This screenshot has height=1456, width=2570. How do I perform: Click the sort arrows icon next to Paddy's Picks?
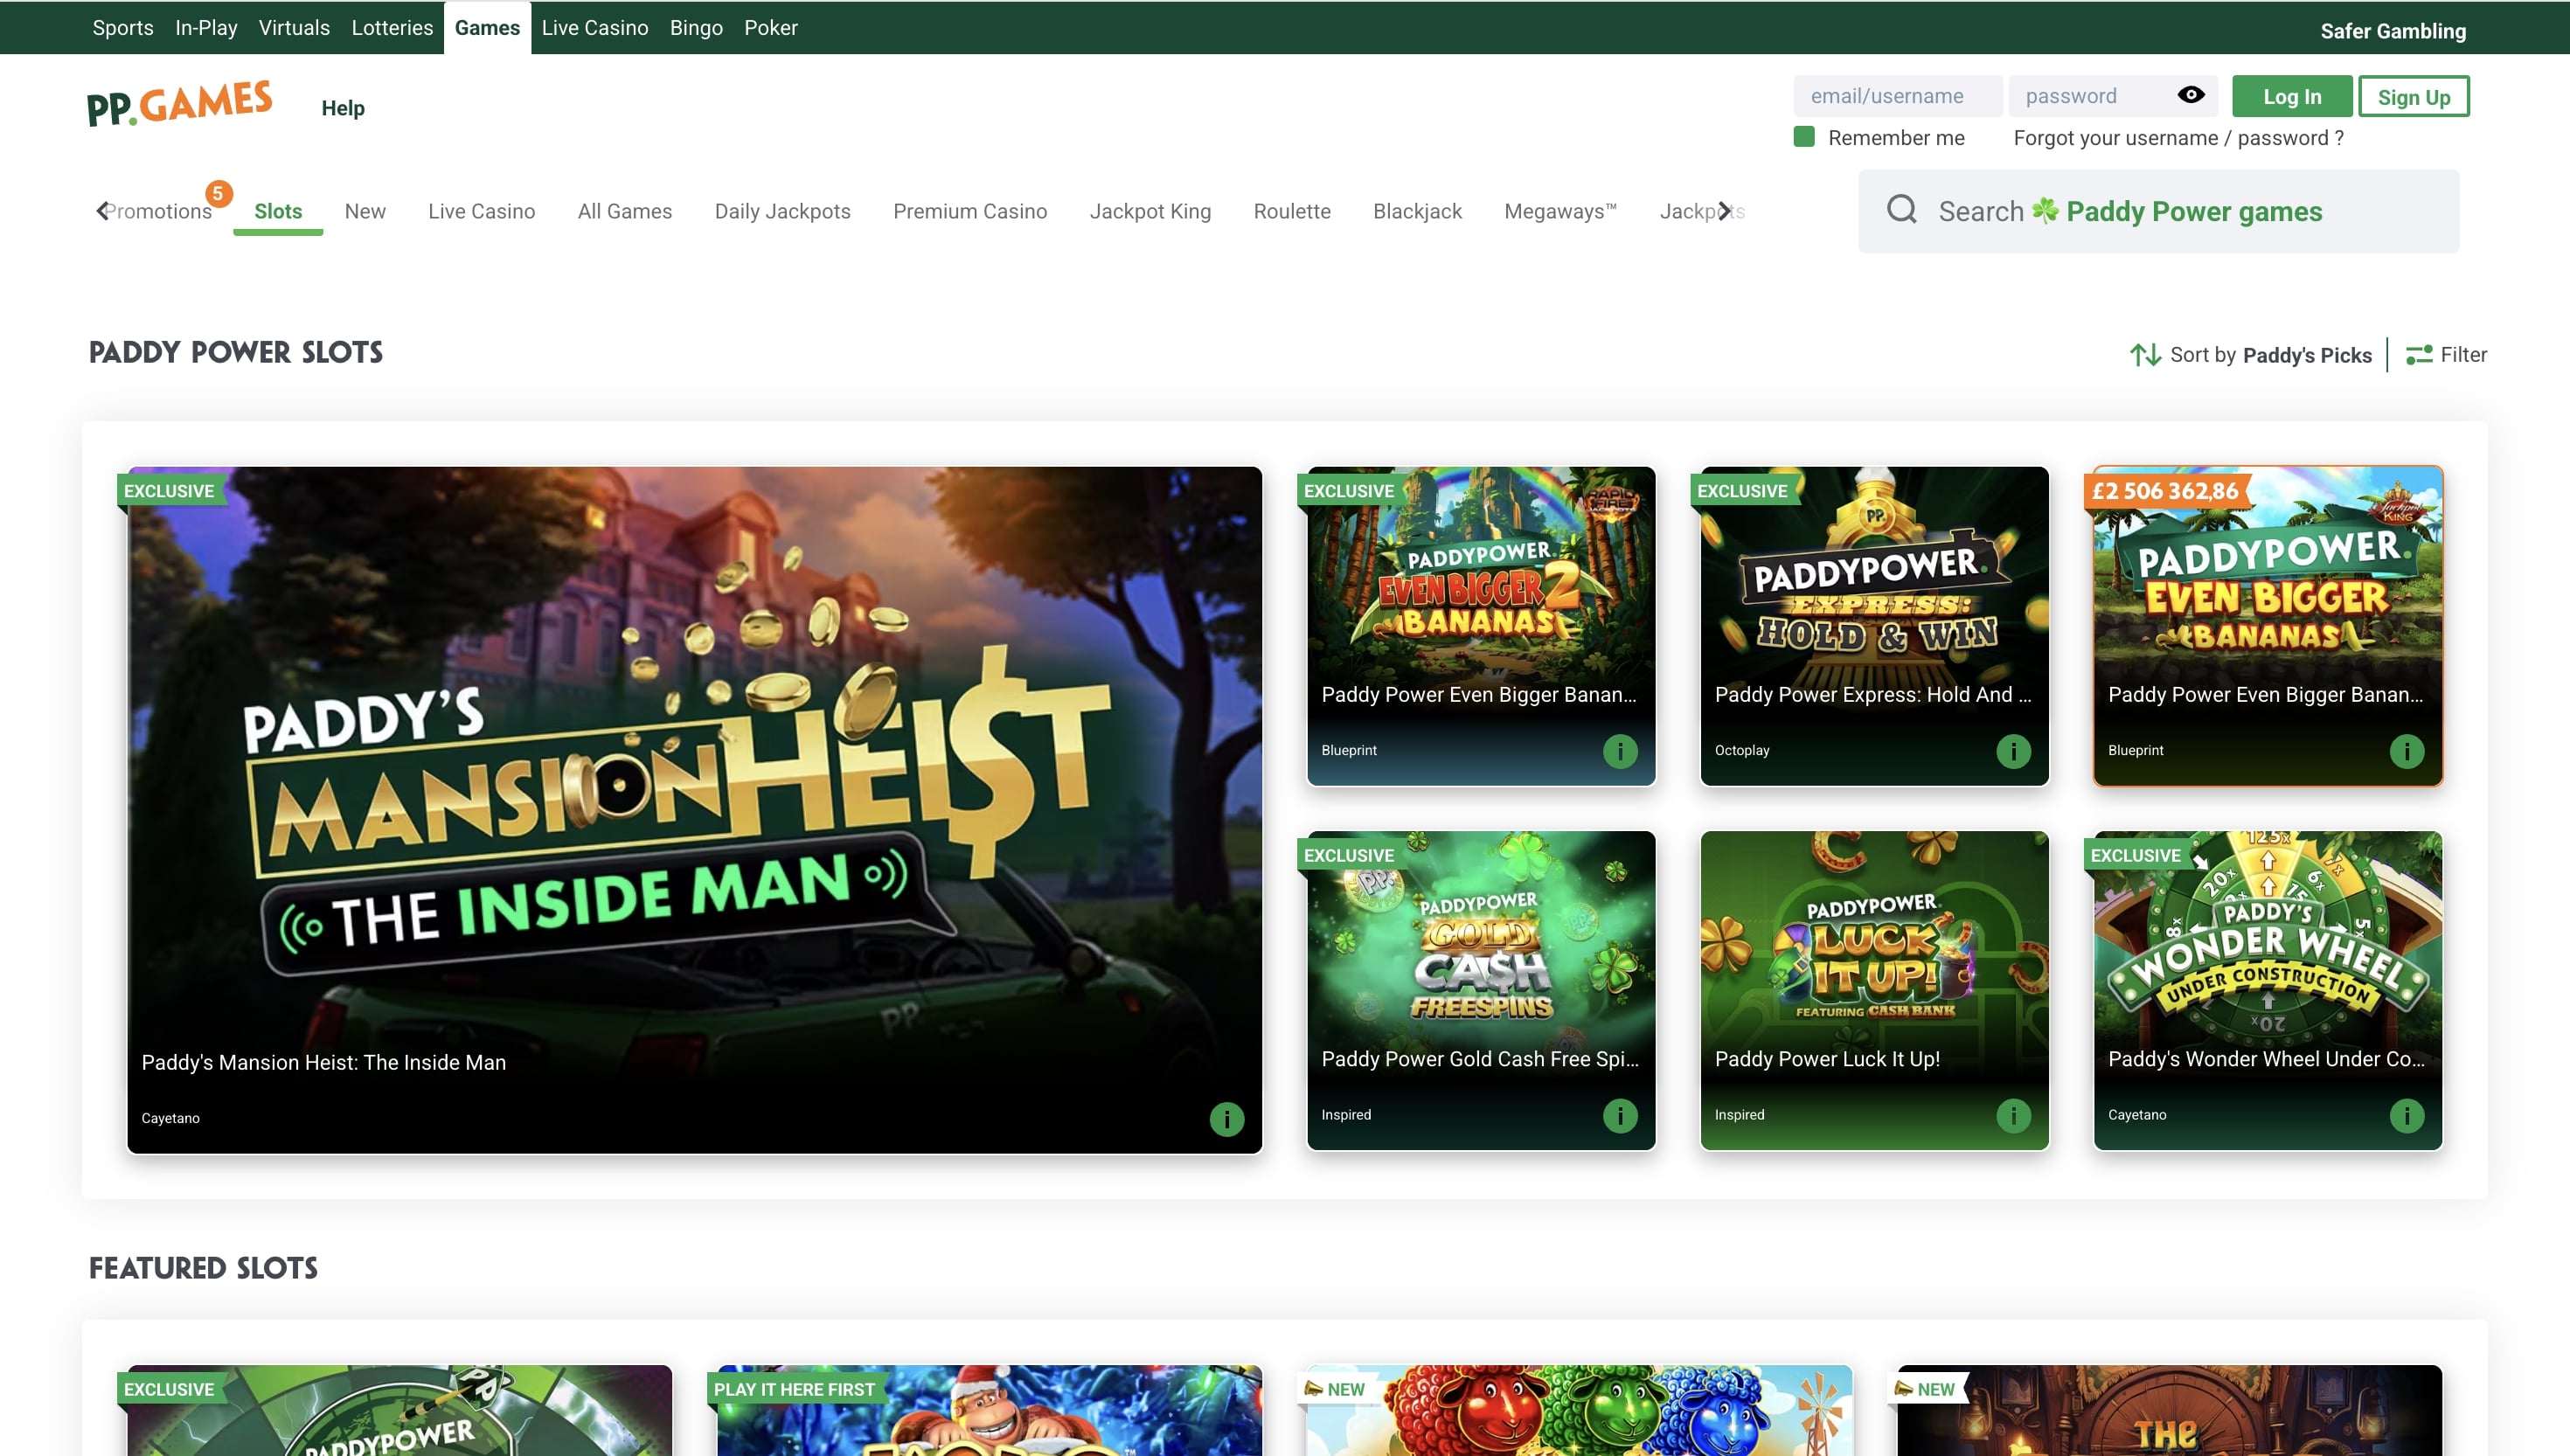tap(2146, 354)
